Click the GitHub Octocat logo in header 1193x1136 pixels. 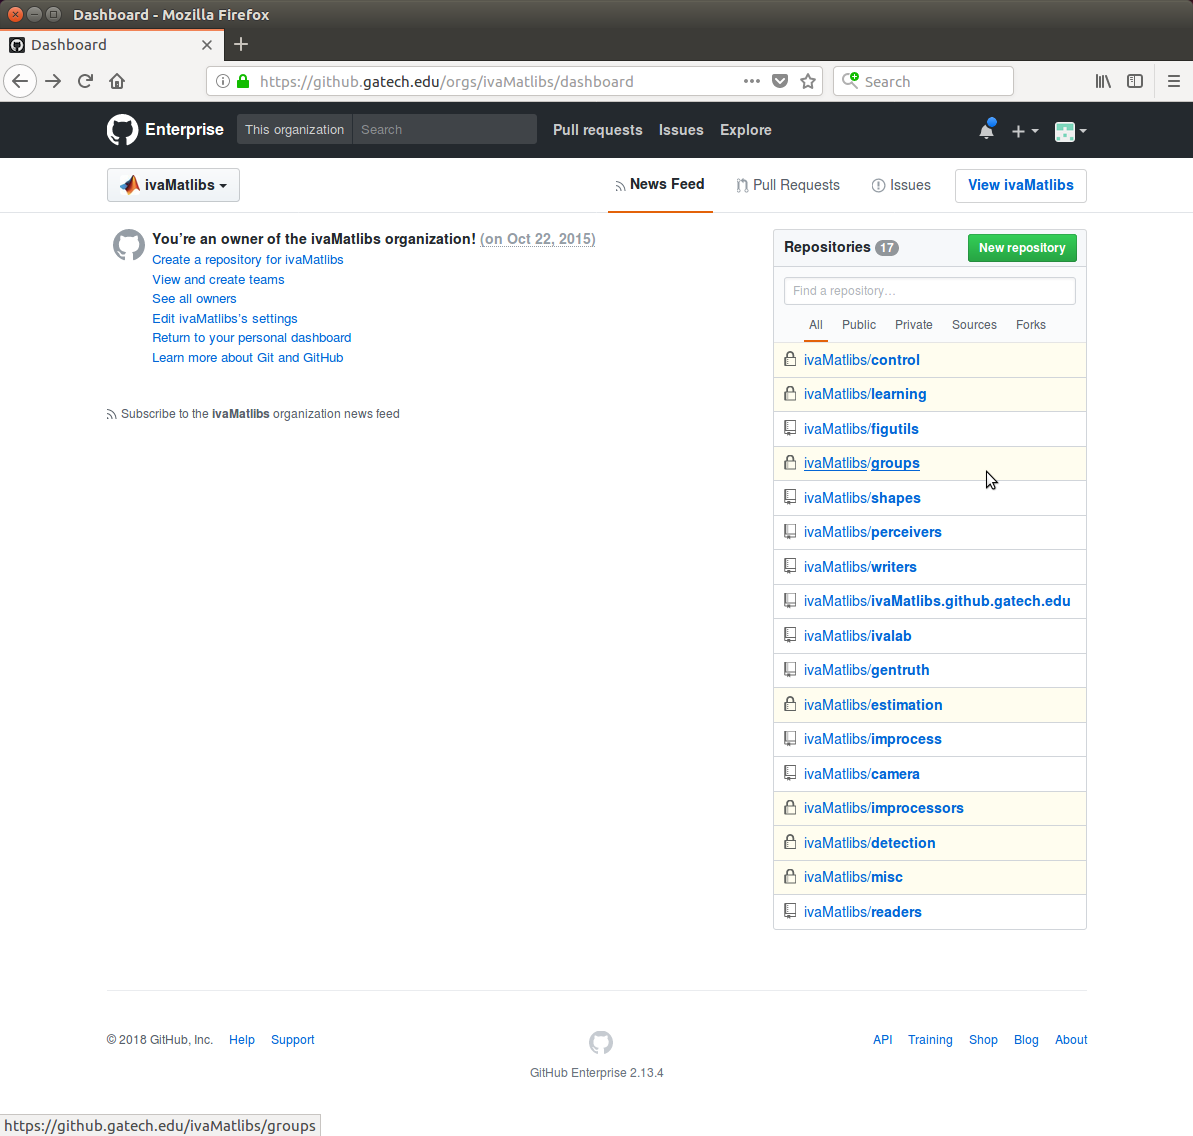(122, 130)
